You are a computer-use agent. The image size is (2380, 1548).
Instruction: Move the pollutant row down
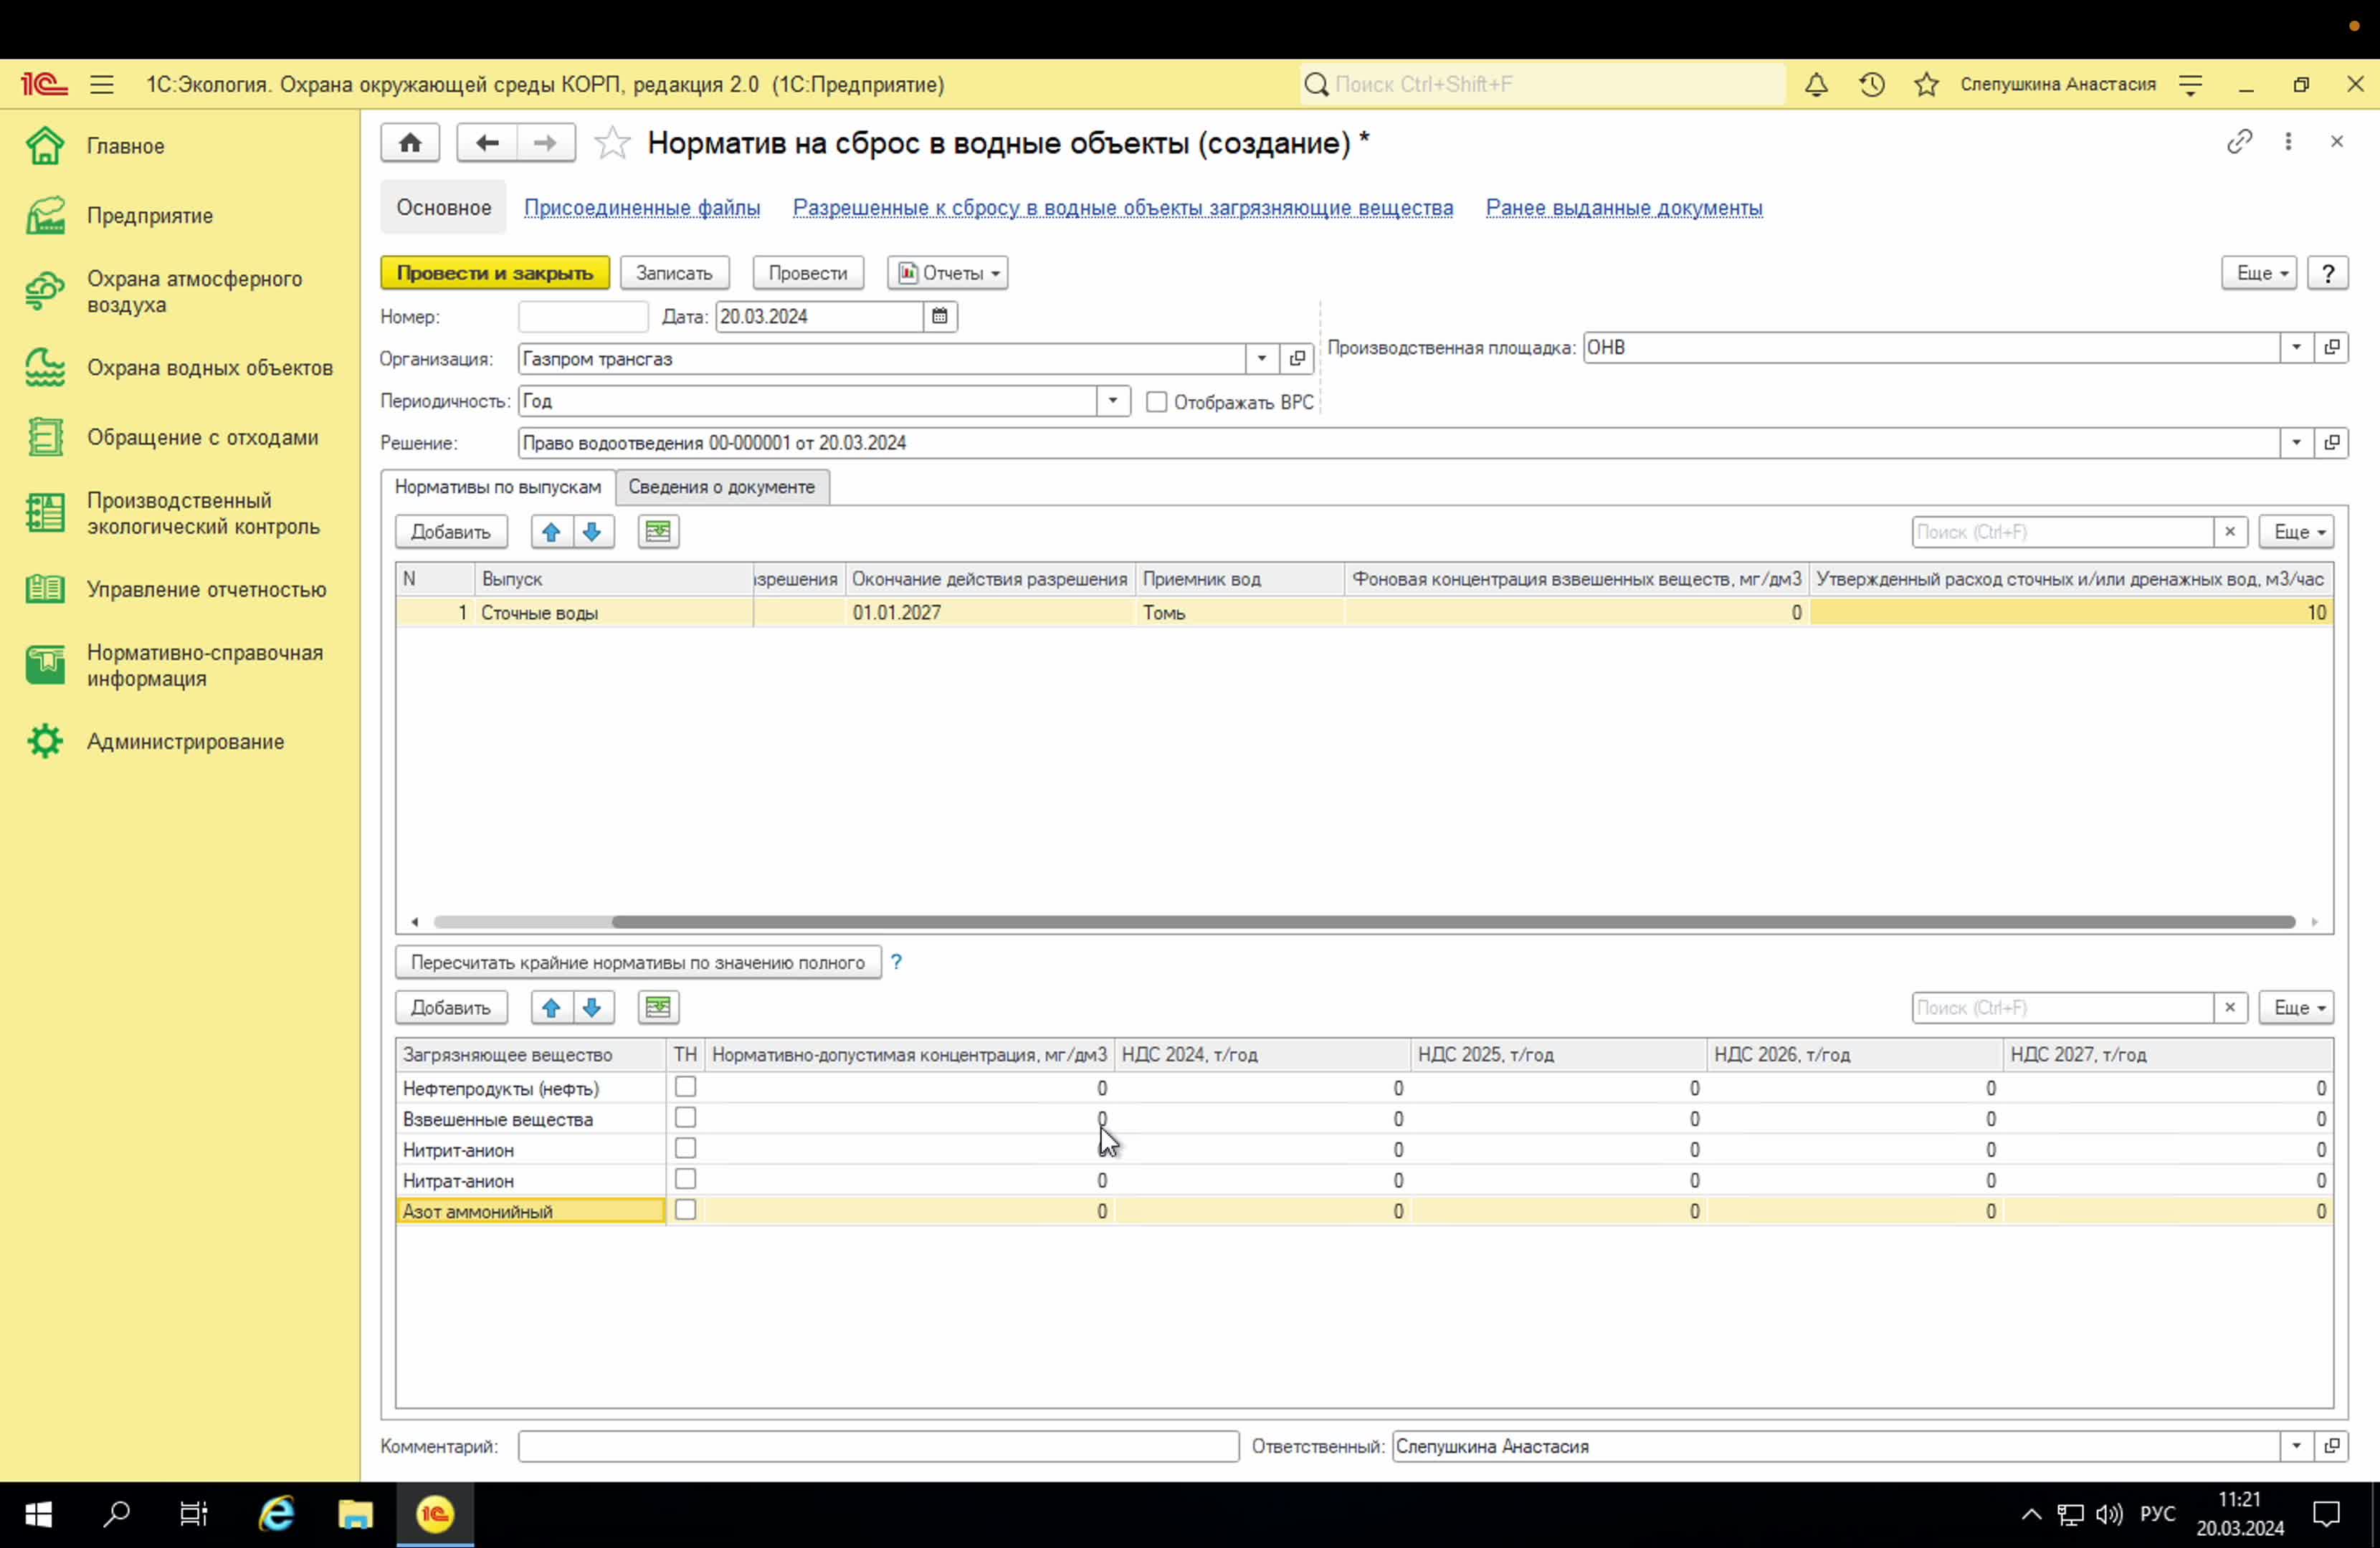click(592, 1008)
